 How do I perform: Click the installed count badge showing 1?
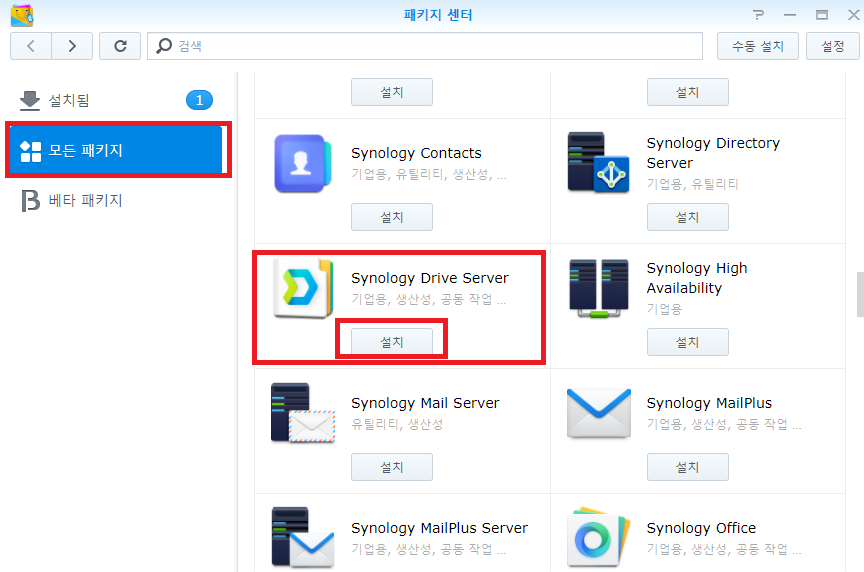coord(199,100)
